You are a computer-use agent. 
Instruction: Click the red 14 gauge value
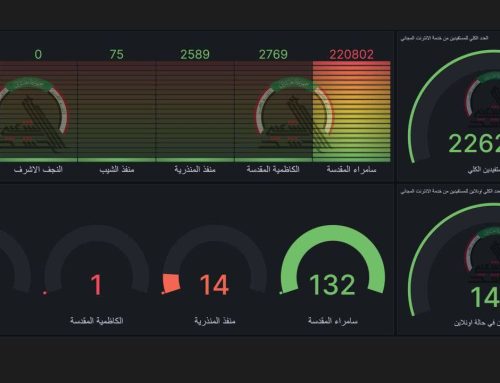(x=214, y=285)
